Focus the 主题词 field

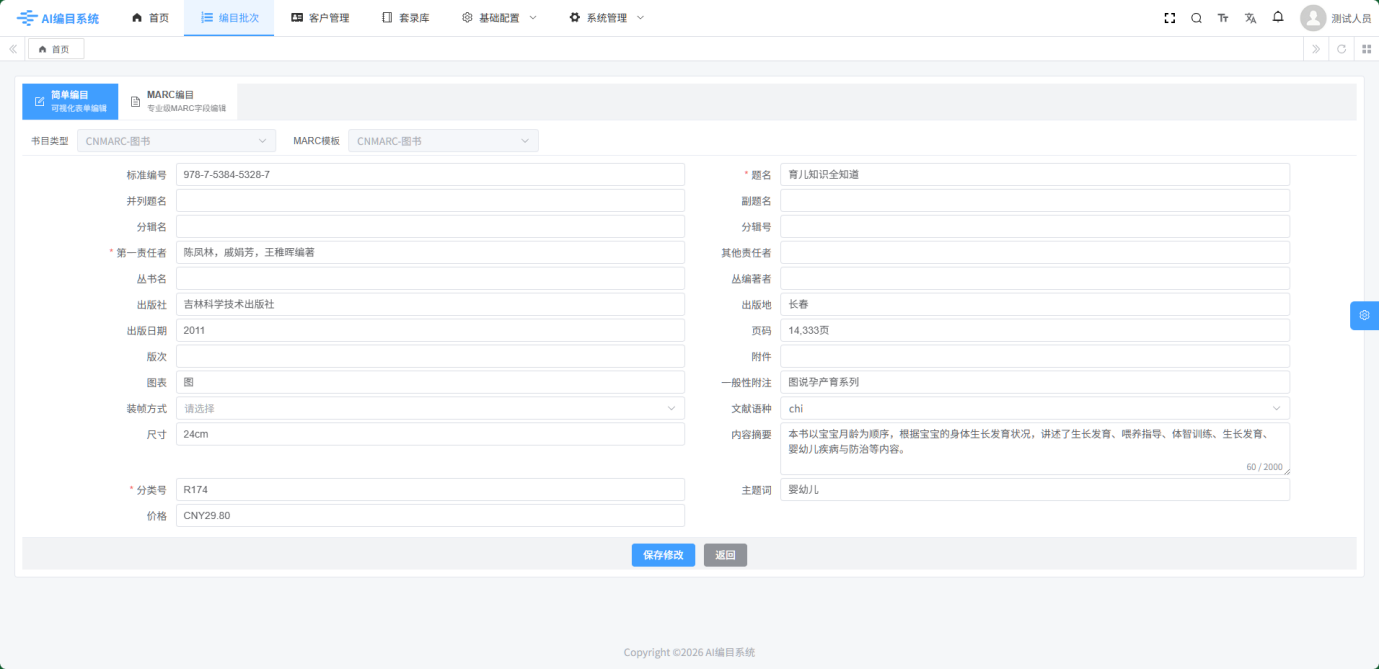pos(1035,489)
